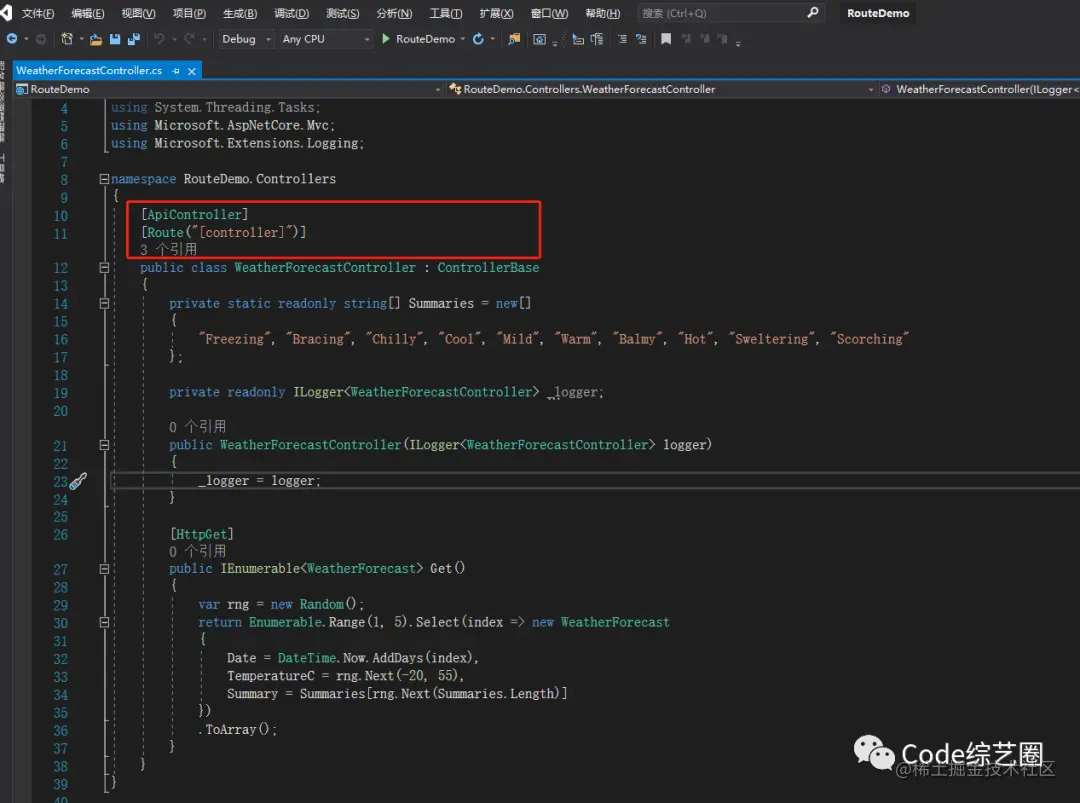
Task: Click the Save All icon
Action: 134,39
